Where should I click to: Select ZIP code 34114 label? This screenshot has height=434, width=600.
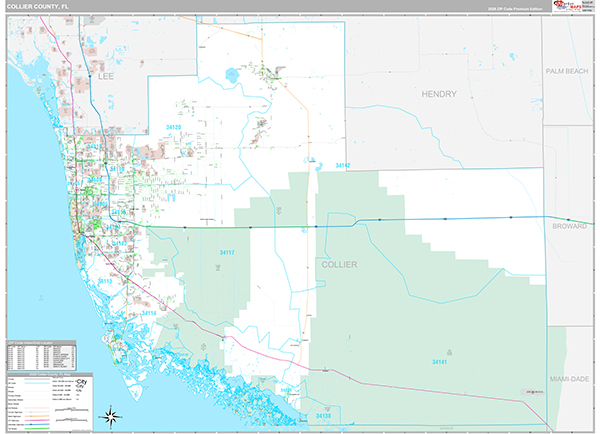tap(149, 314)
